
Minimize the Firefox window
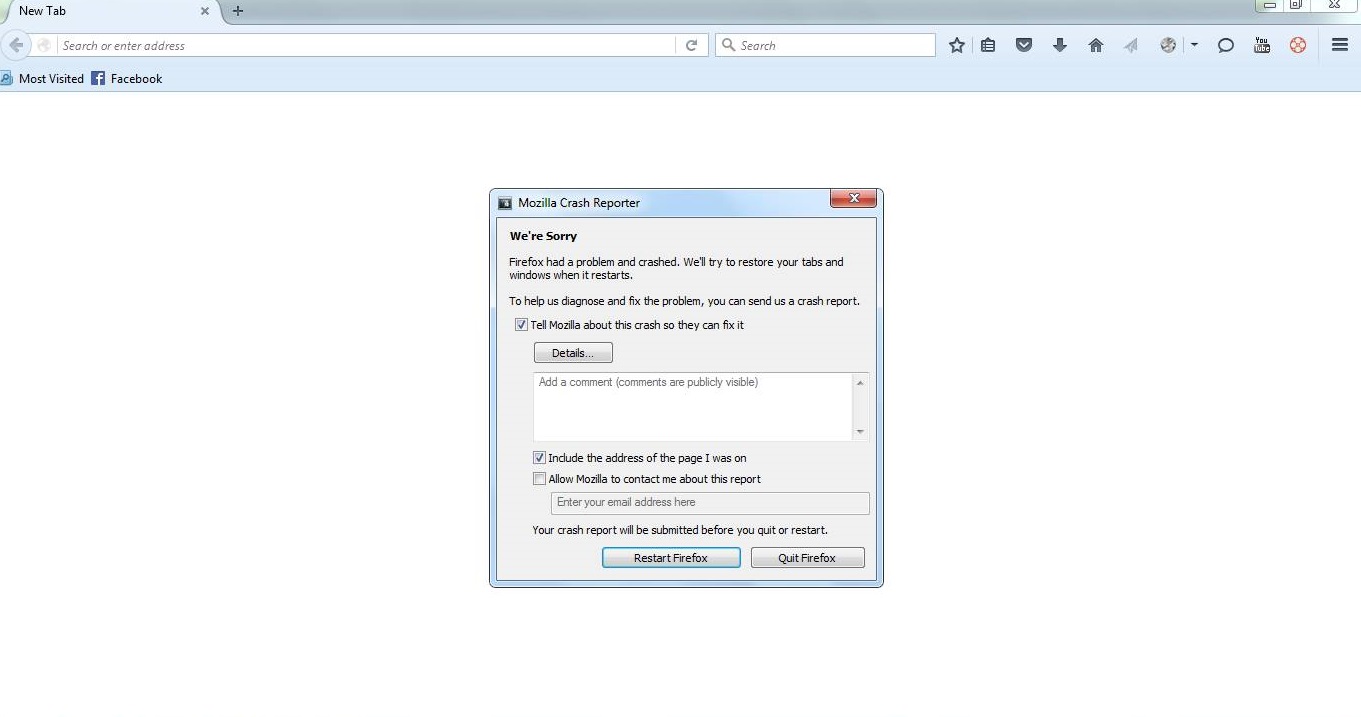point(1270,5)
